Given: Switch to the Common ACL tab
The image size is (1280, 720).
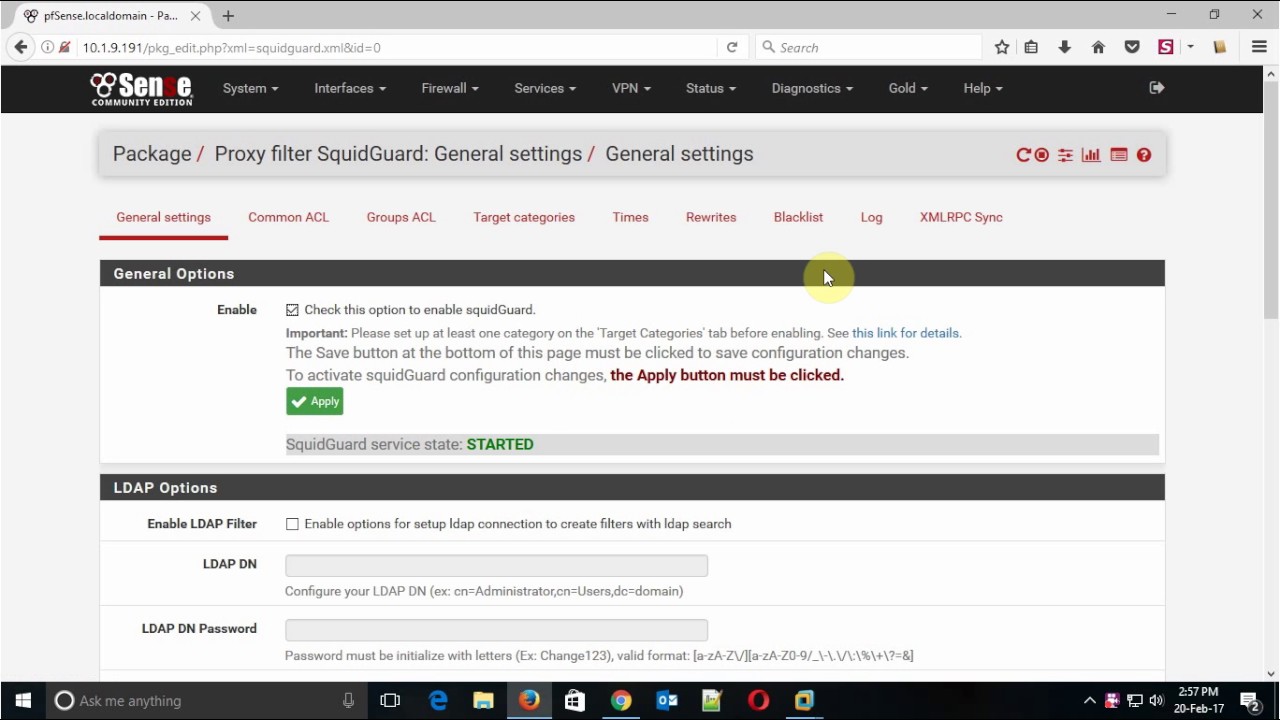Looking at the screenshot, I should pyautogui.click(x=288, y=217).
